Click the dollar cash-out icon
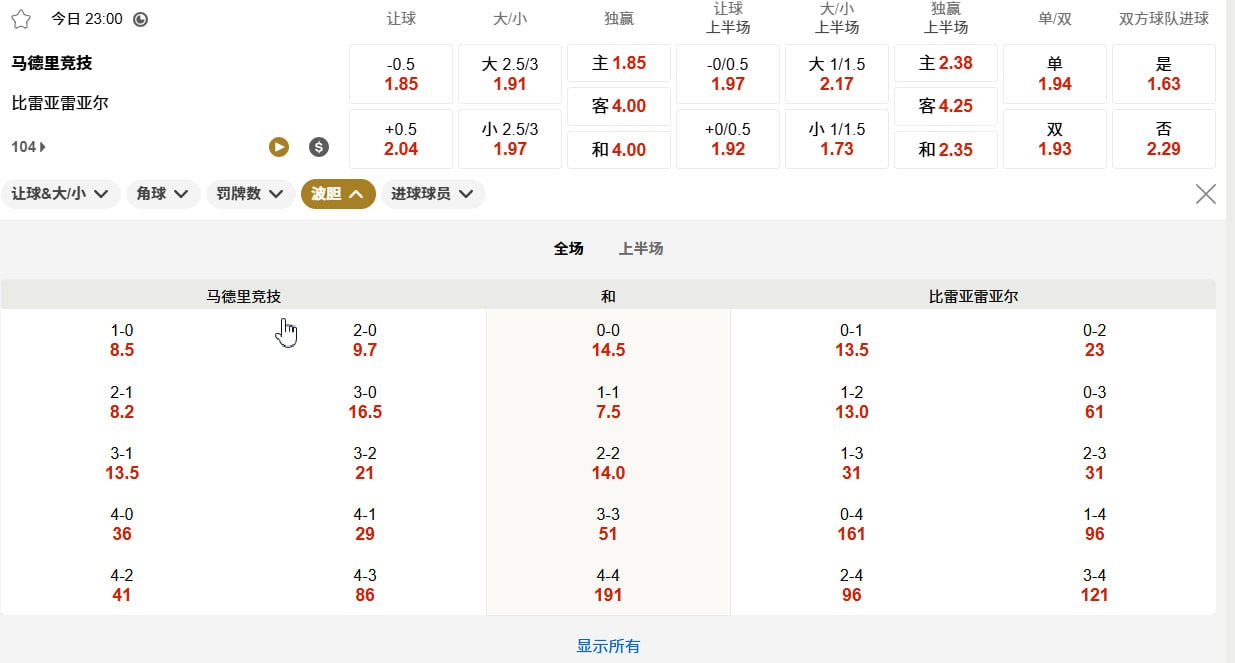The height and width of the screenshot is (663, 1235). [x=319, y=147]
